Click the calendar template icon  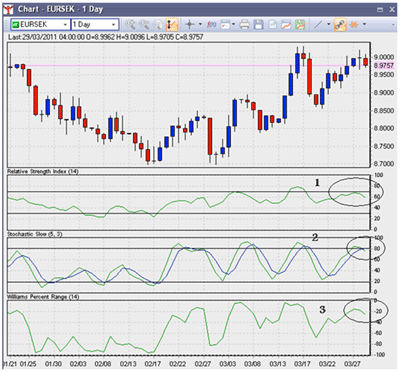coord(225,25)
